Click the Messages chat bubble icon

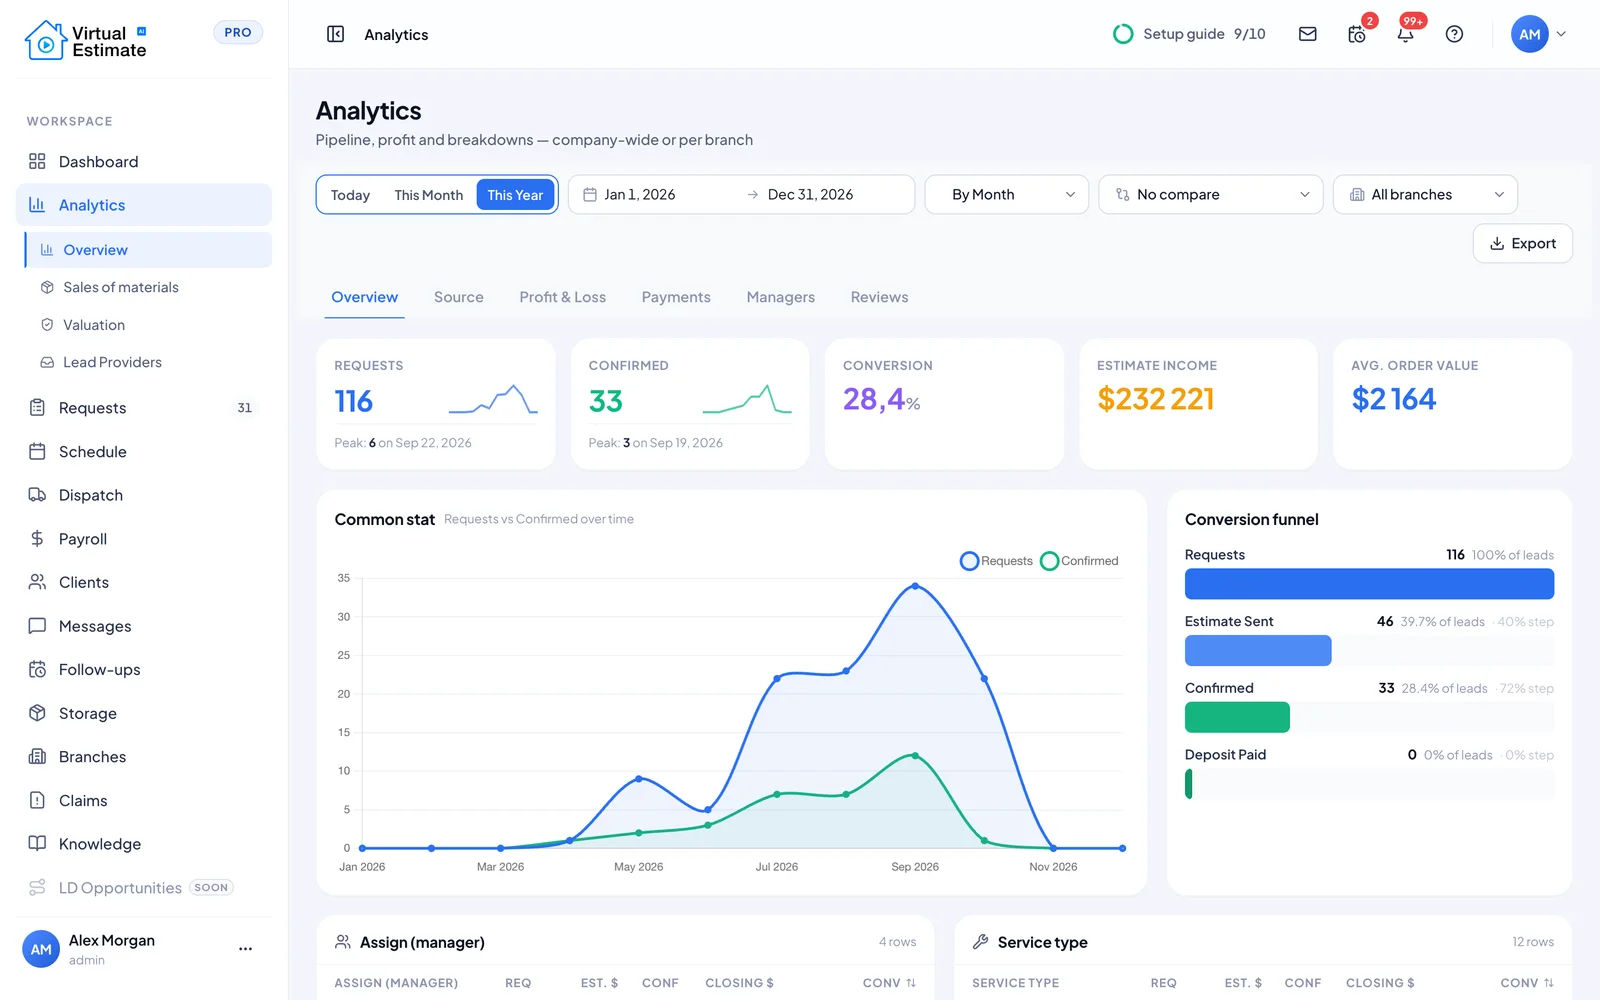coord(37,626)
